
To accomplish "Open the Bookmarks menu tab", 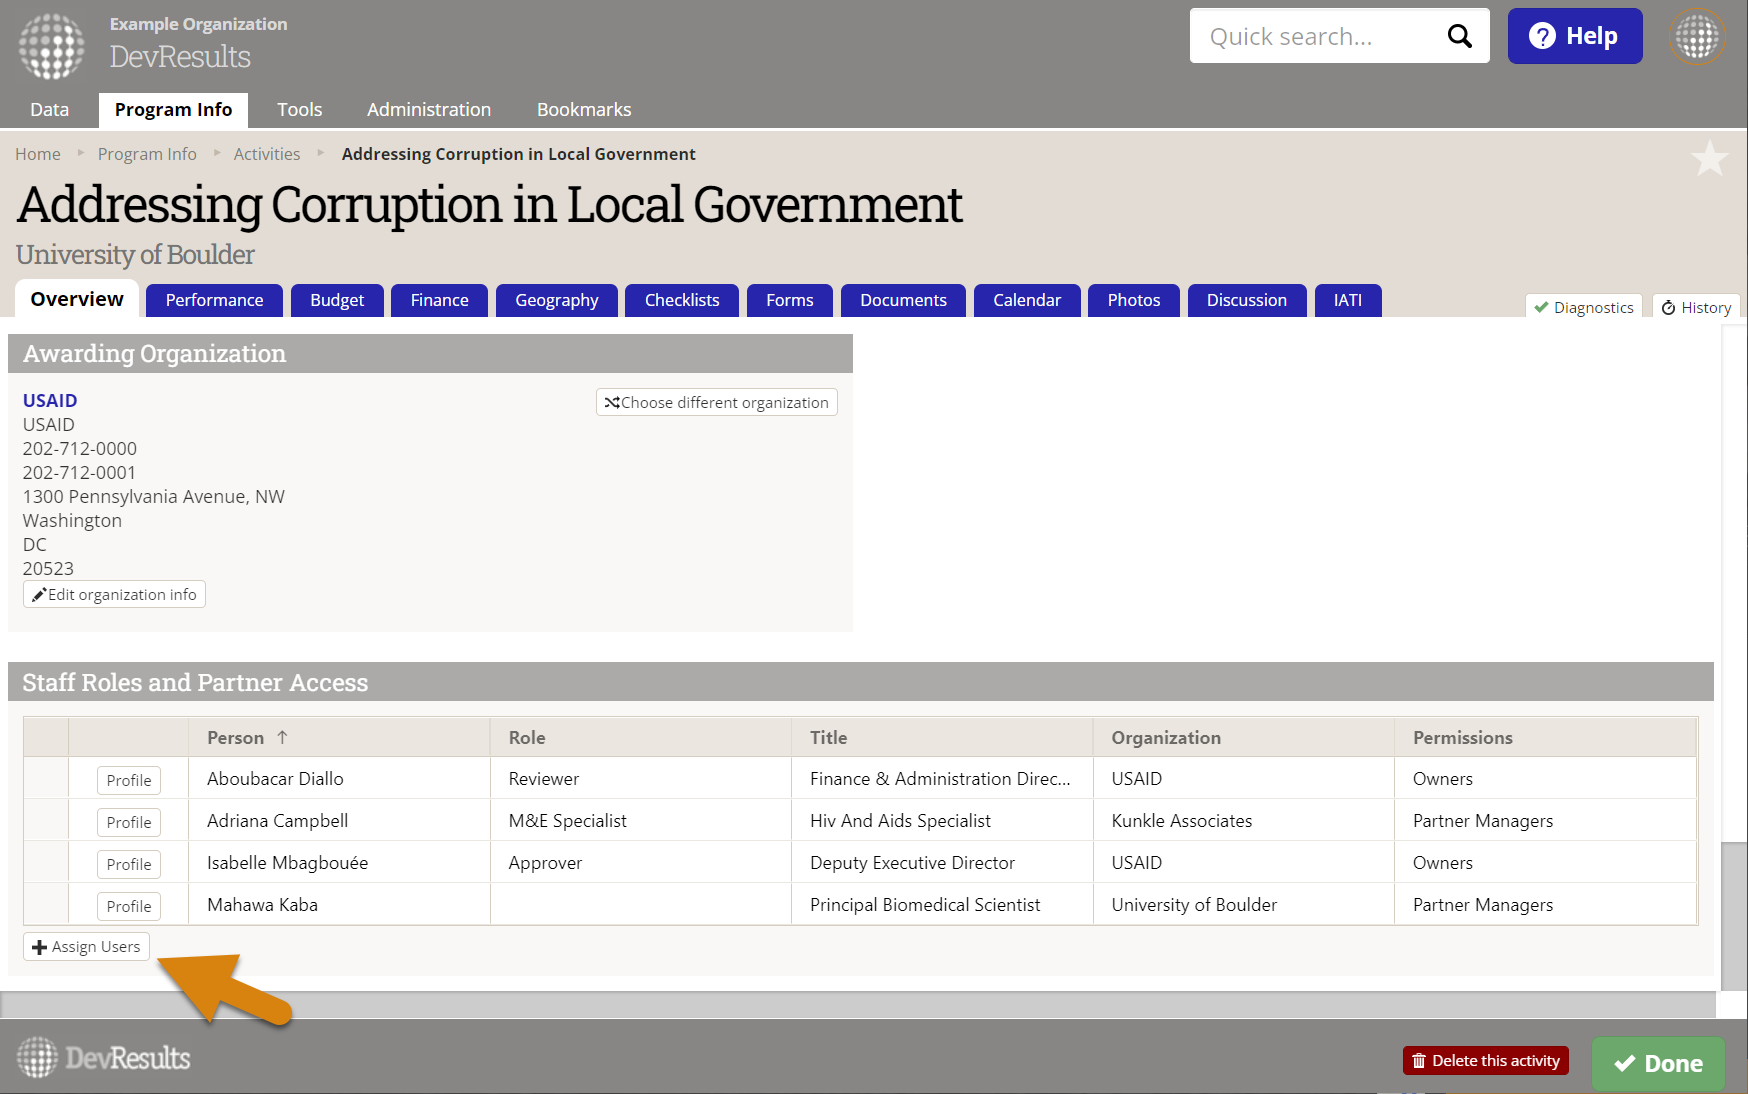I will (x=584, y=110).
